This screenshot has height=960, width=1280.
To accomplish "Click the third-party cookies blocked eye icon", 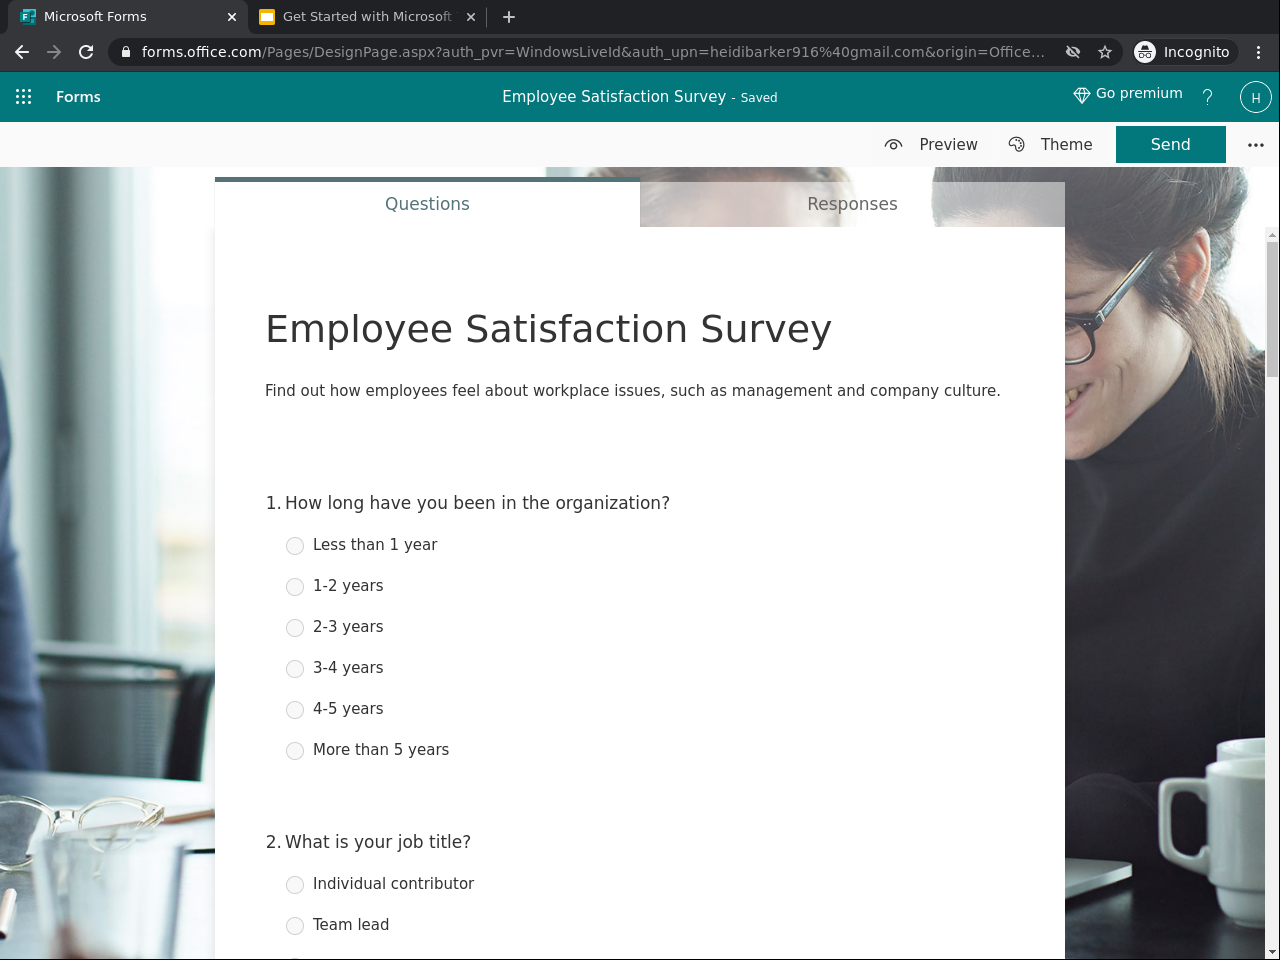I will point(1073,52).
